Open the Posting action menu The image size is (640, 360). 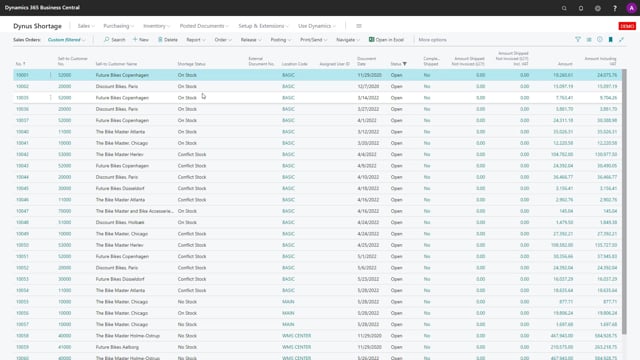281,40
